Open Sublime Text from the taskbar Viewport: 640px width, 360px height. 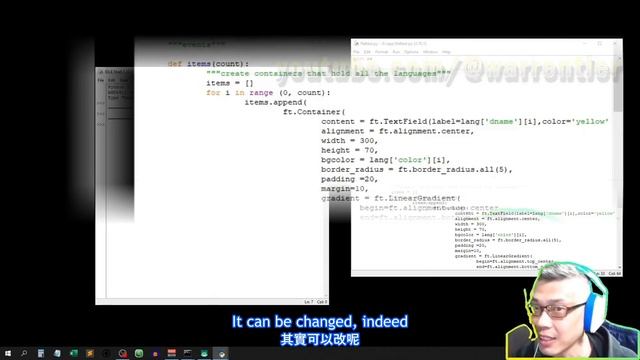(90, 353)
